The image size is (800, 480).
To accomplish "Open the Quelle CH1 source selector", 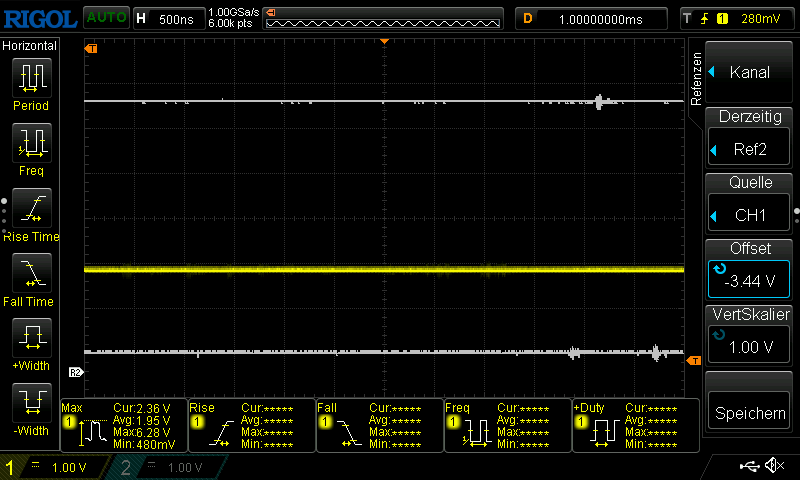I will coord(750,204).
